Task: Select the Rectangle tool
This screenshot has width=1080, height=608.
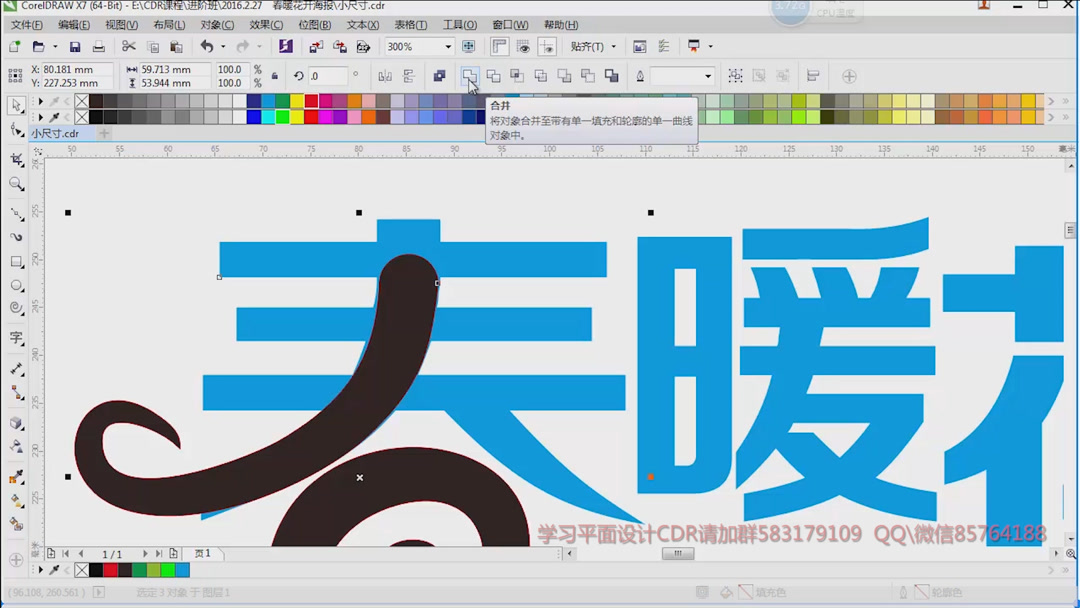Action: [16, 262]
